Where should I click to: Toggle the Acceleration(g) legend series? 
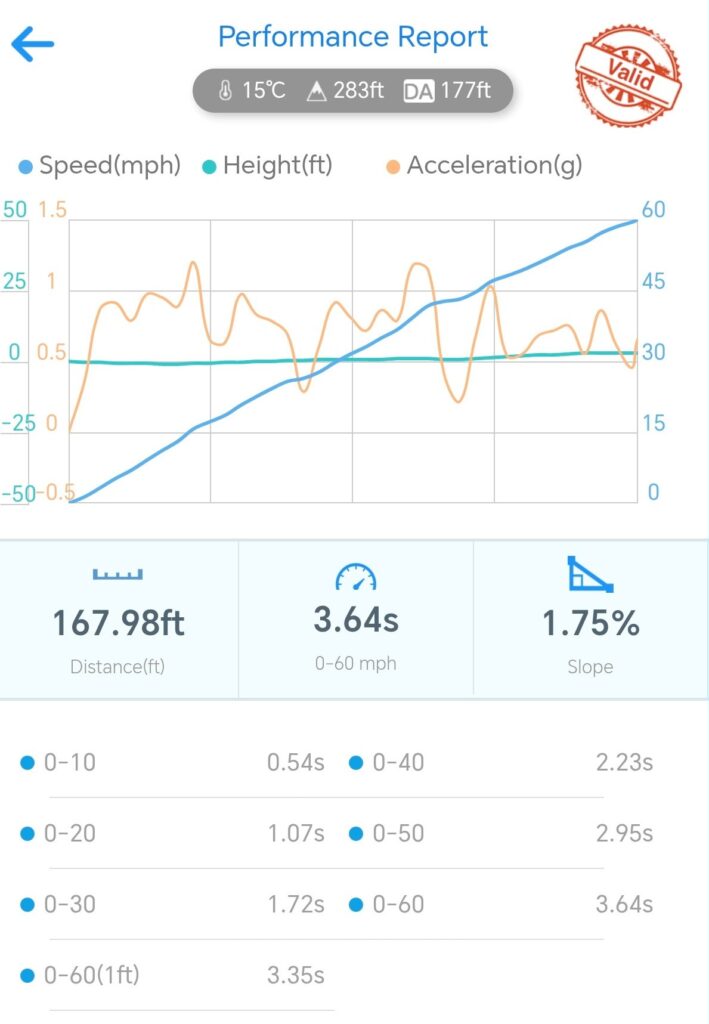click(x=483, y=166)
